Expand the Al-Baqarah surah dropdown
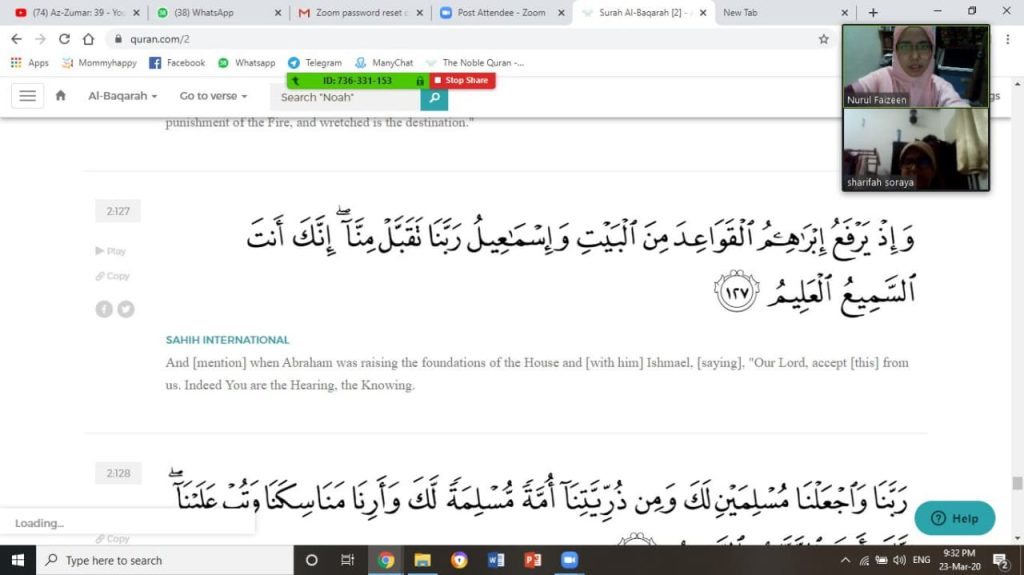Image resolution: width=1024 pixels, height=575 pixels. (122, 96)
